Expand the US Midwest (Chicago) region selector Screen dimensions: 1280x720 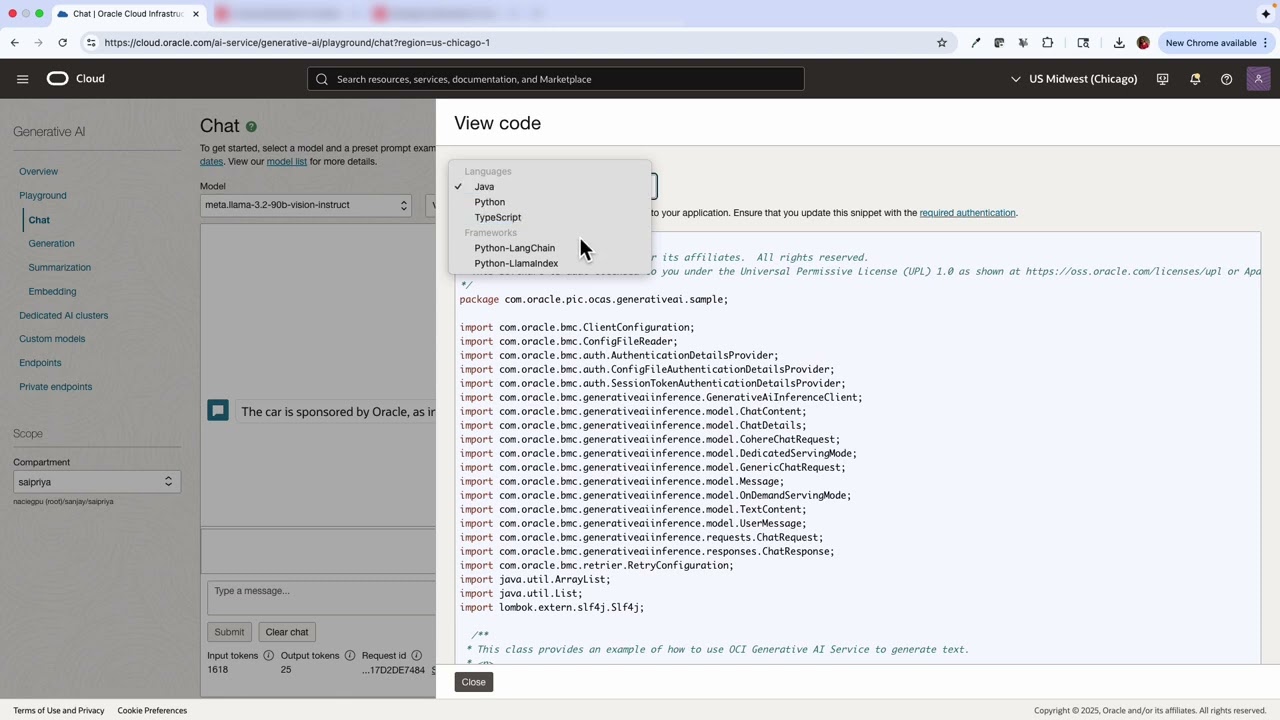(1074, 79)
